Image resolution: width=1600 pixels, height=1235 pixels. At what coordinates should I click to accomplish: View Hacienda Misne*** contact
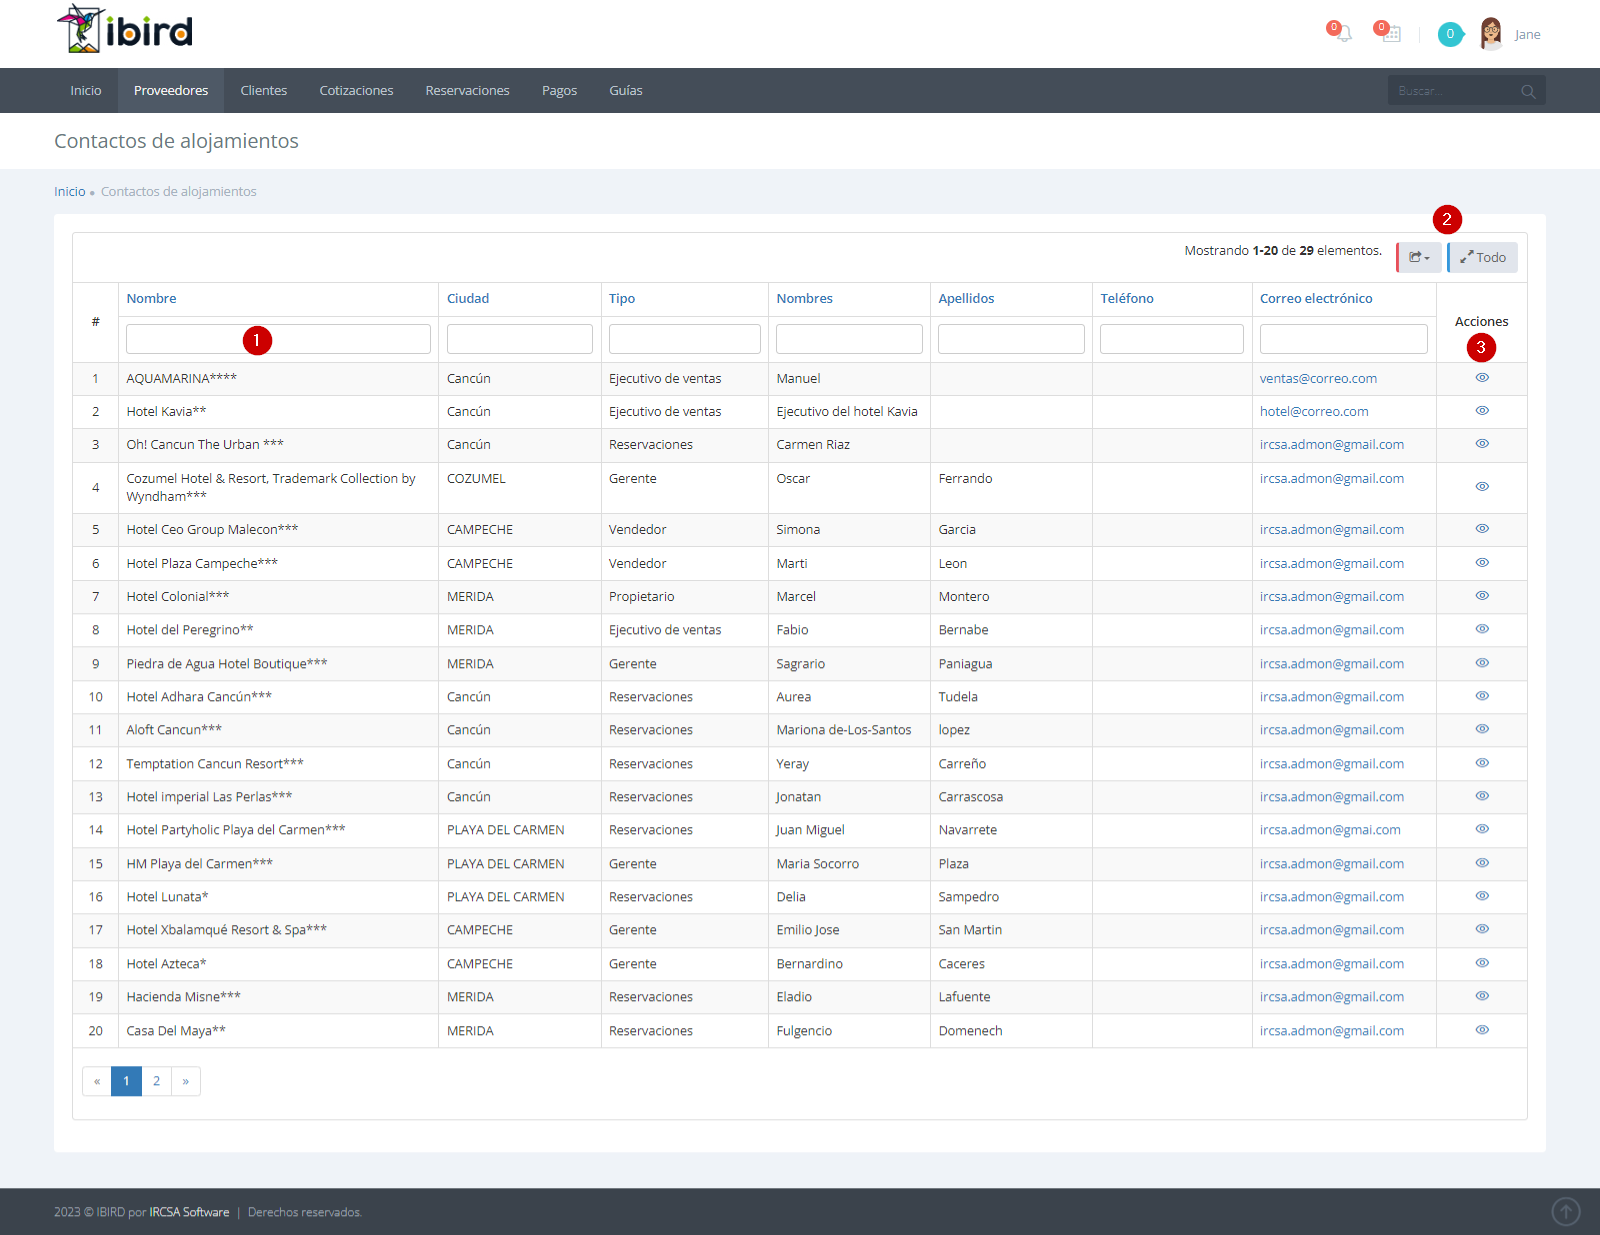coord(1482,996)
